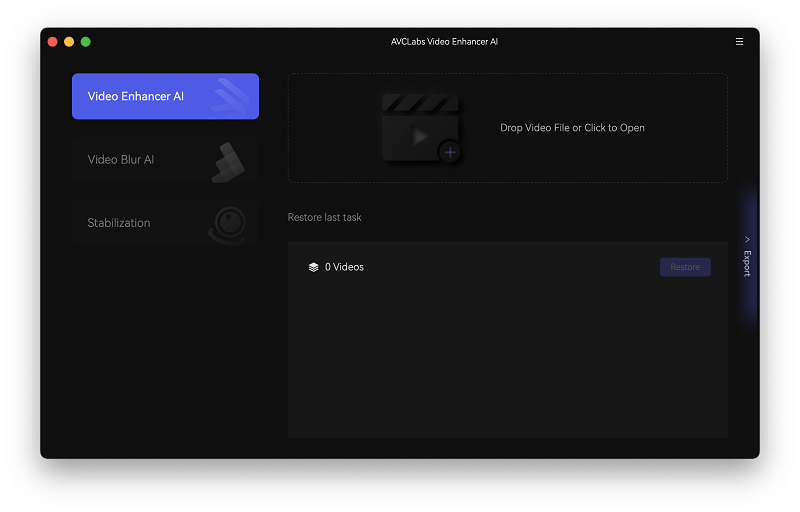
Task: Maximize the window with the green button
Action: pyautogui.click(x=86, y=42)
